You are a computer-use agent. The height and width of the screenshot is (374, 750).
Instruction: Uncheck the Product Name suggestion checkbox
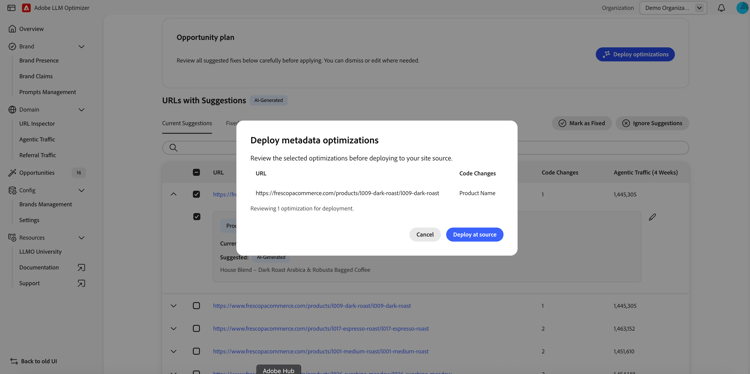coord(196,217)
